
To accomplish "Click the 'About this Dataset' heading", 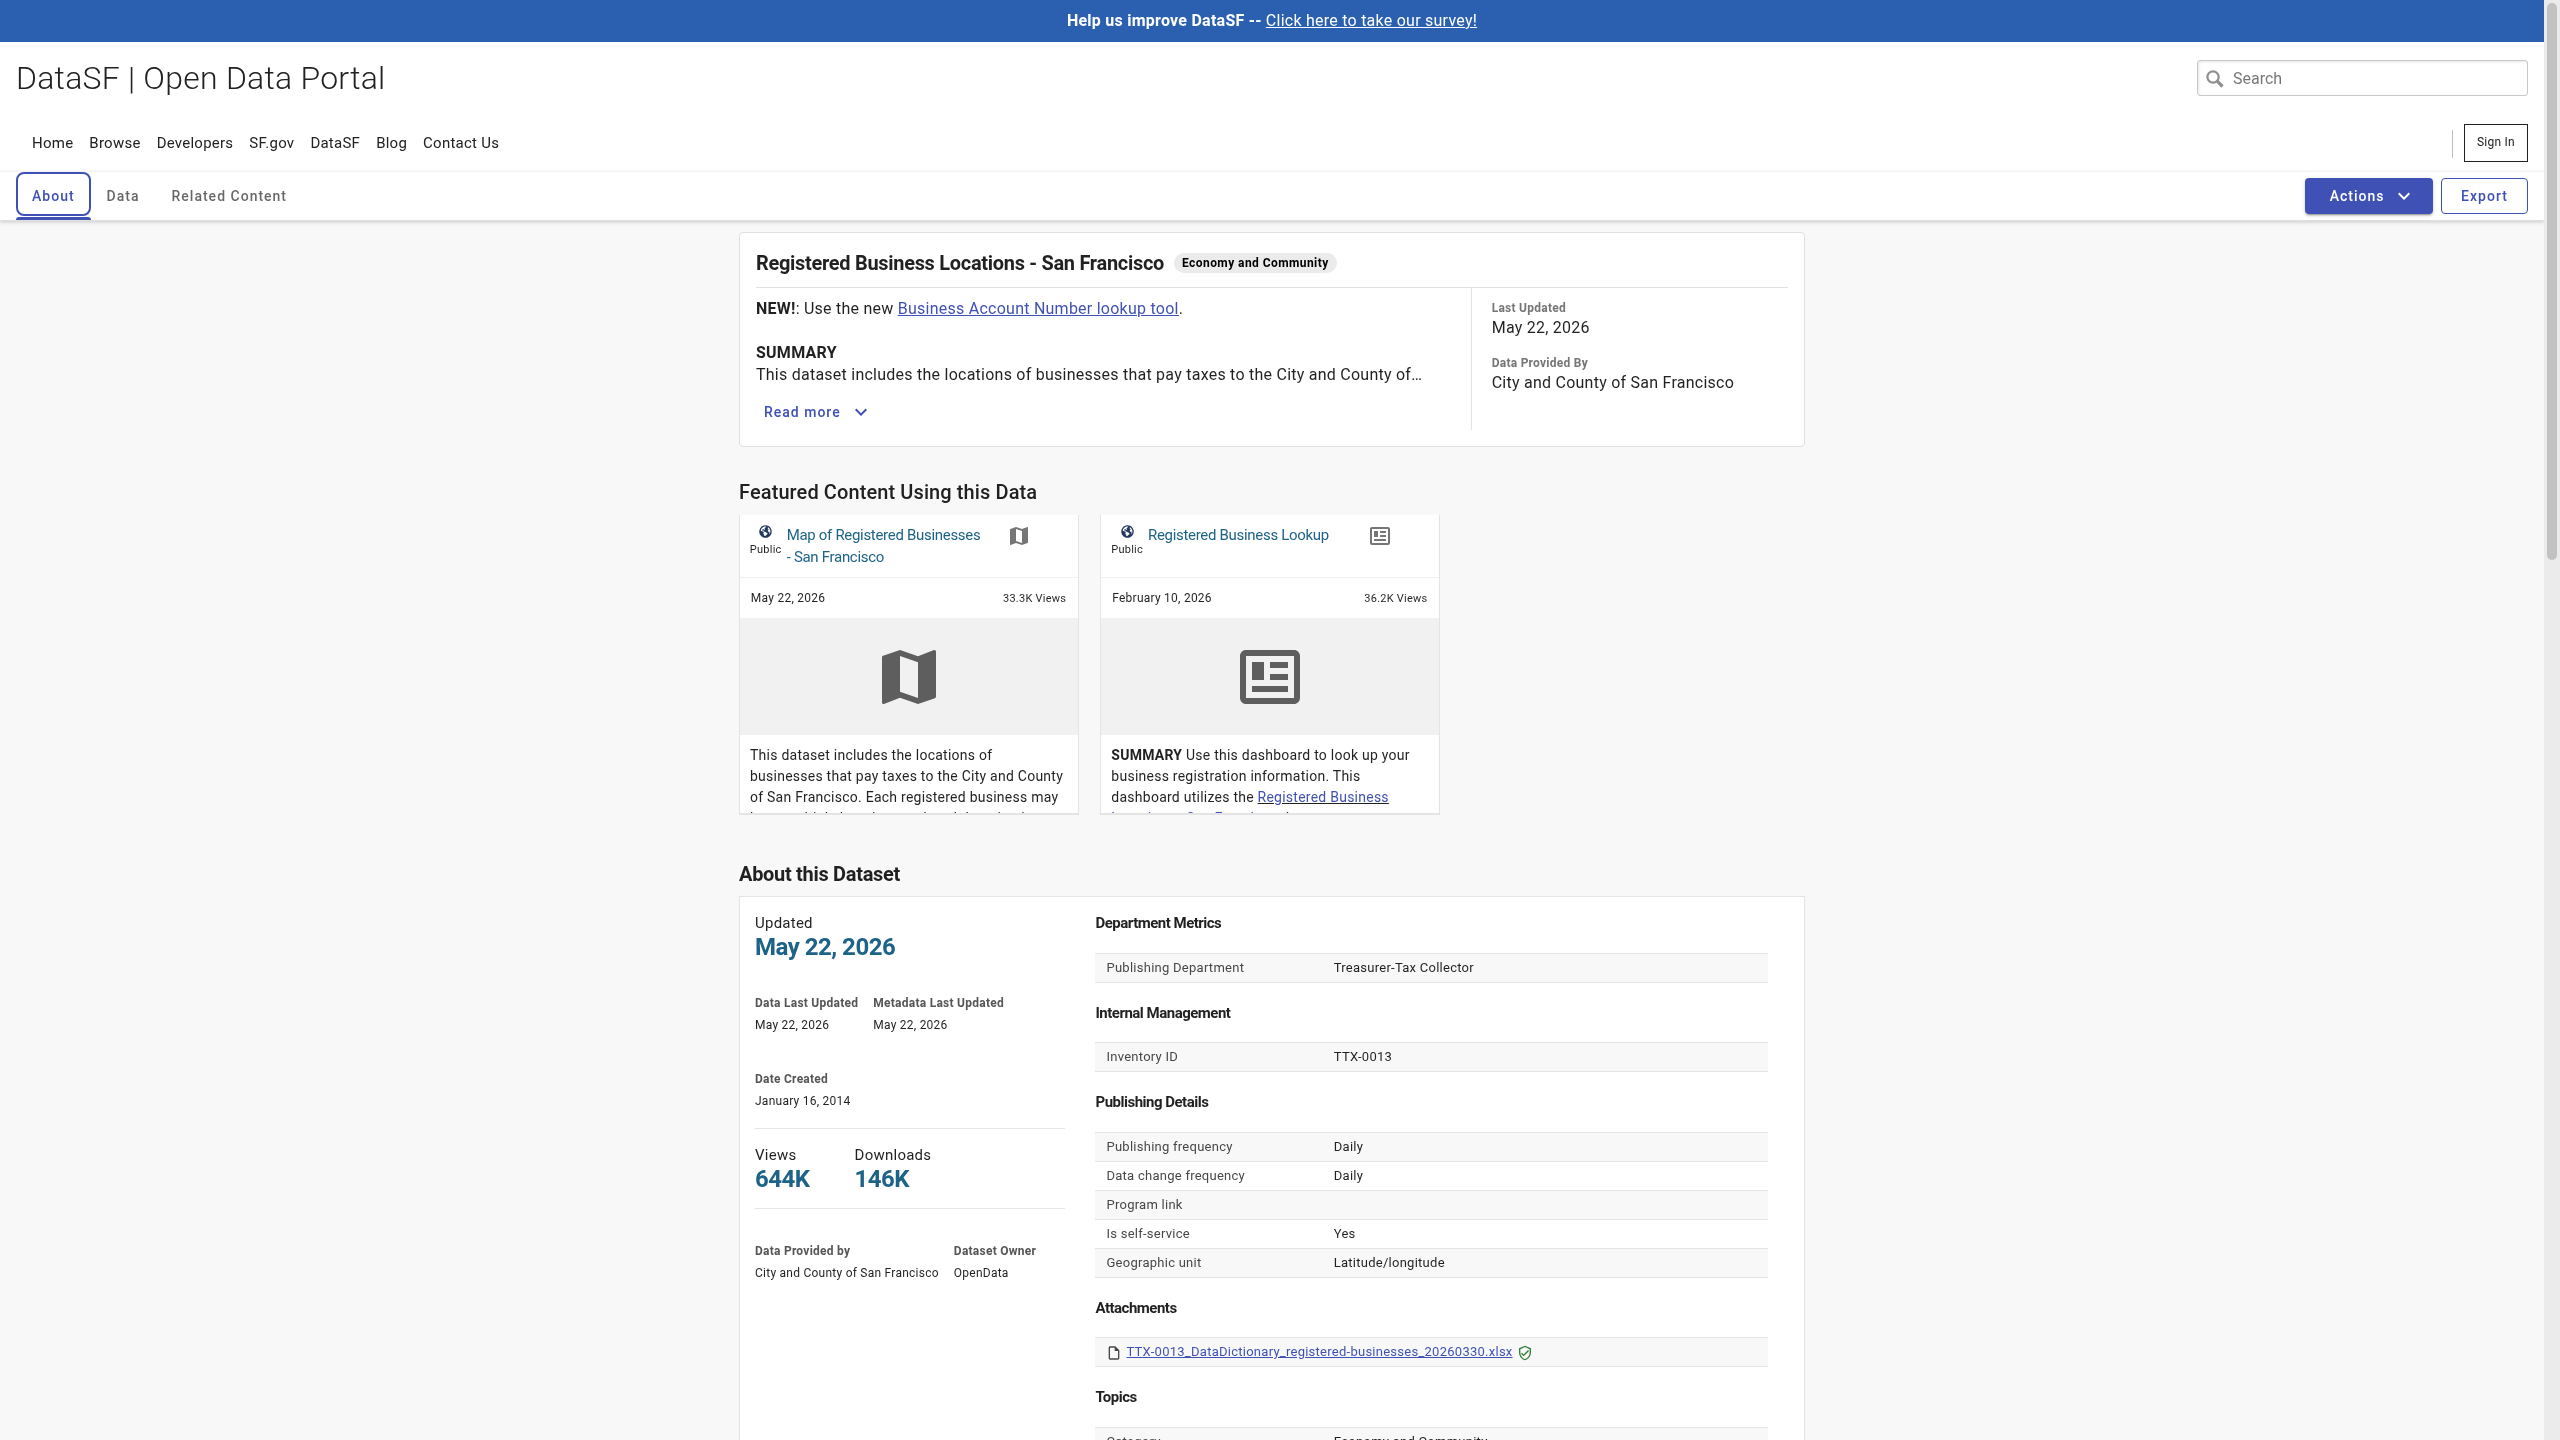I will point(819,874).
